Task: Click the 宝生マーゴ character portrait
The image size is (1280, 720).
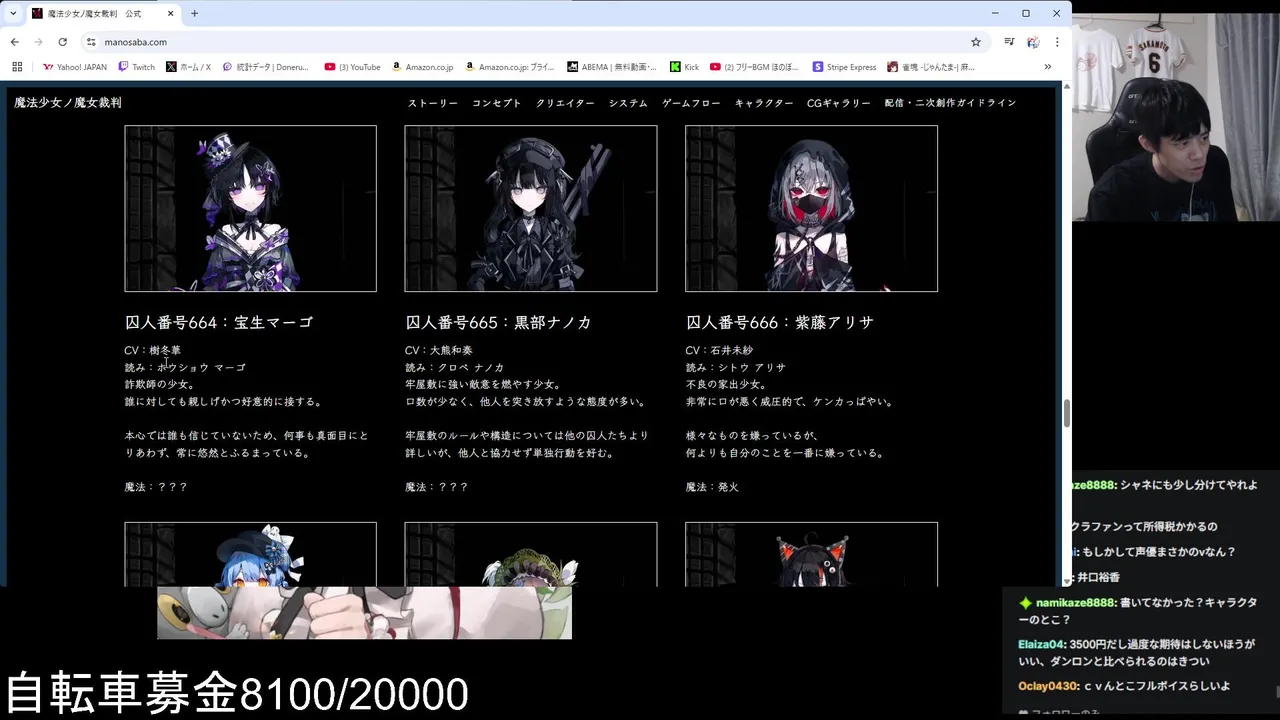Action: (x=250, y=208)
